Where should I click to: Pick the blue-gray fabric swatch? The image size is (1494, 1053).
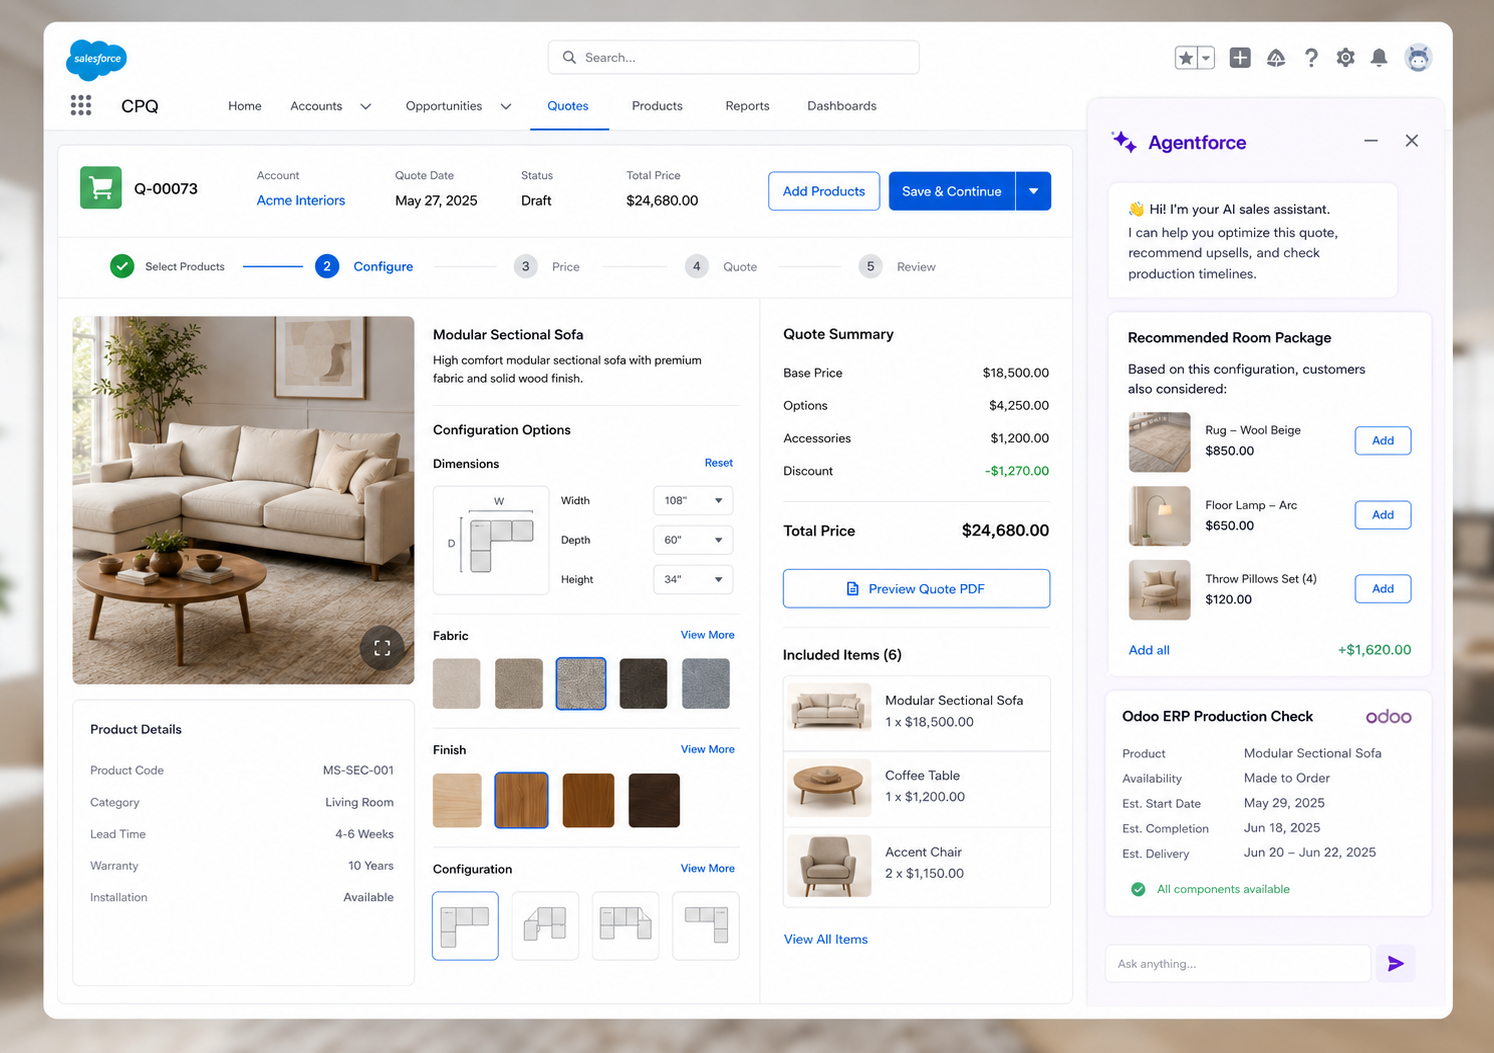coord(706,684)
